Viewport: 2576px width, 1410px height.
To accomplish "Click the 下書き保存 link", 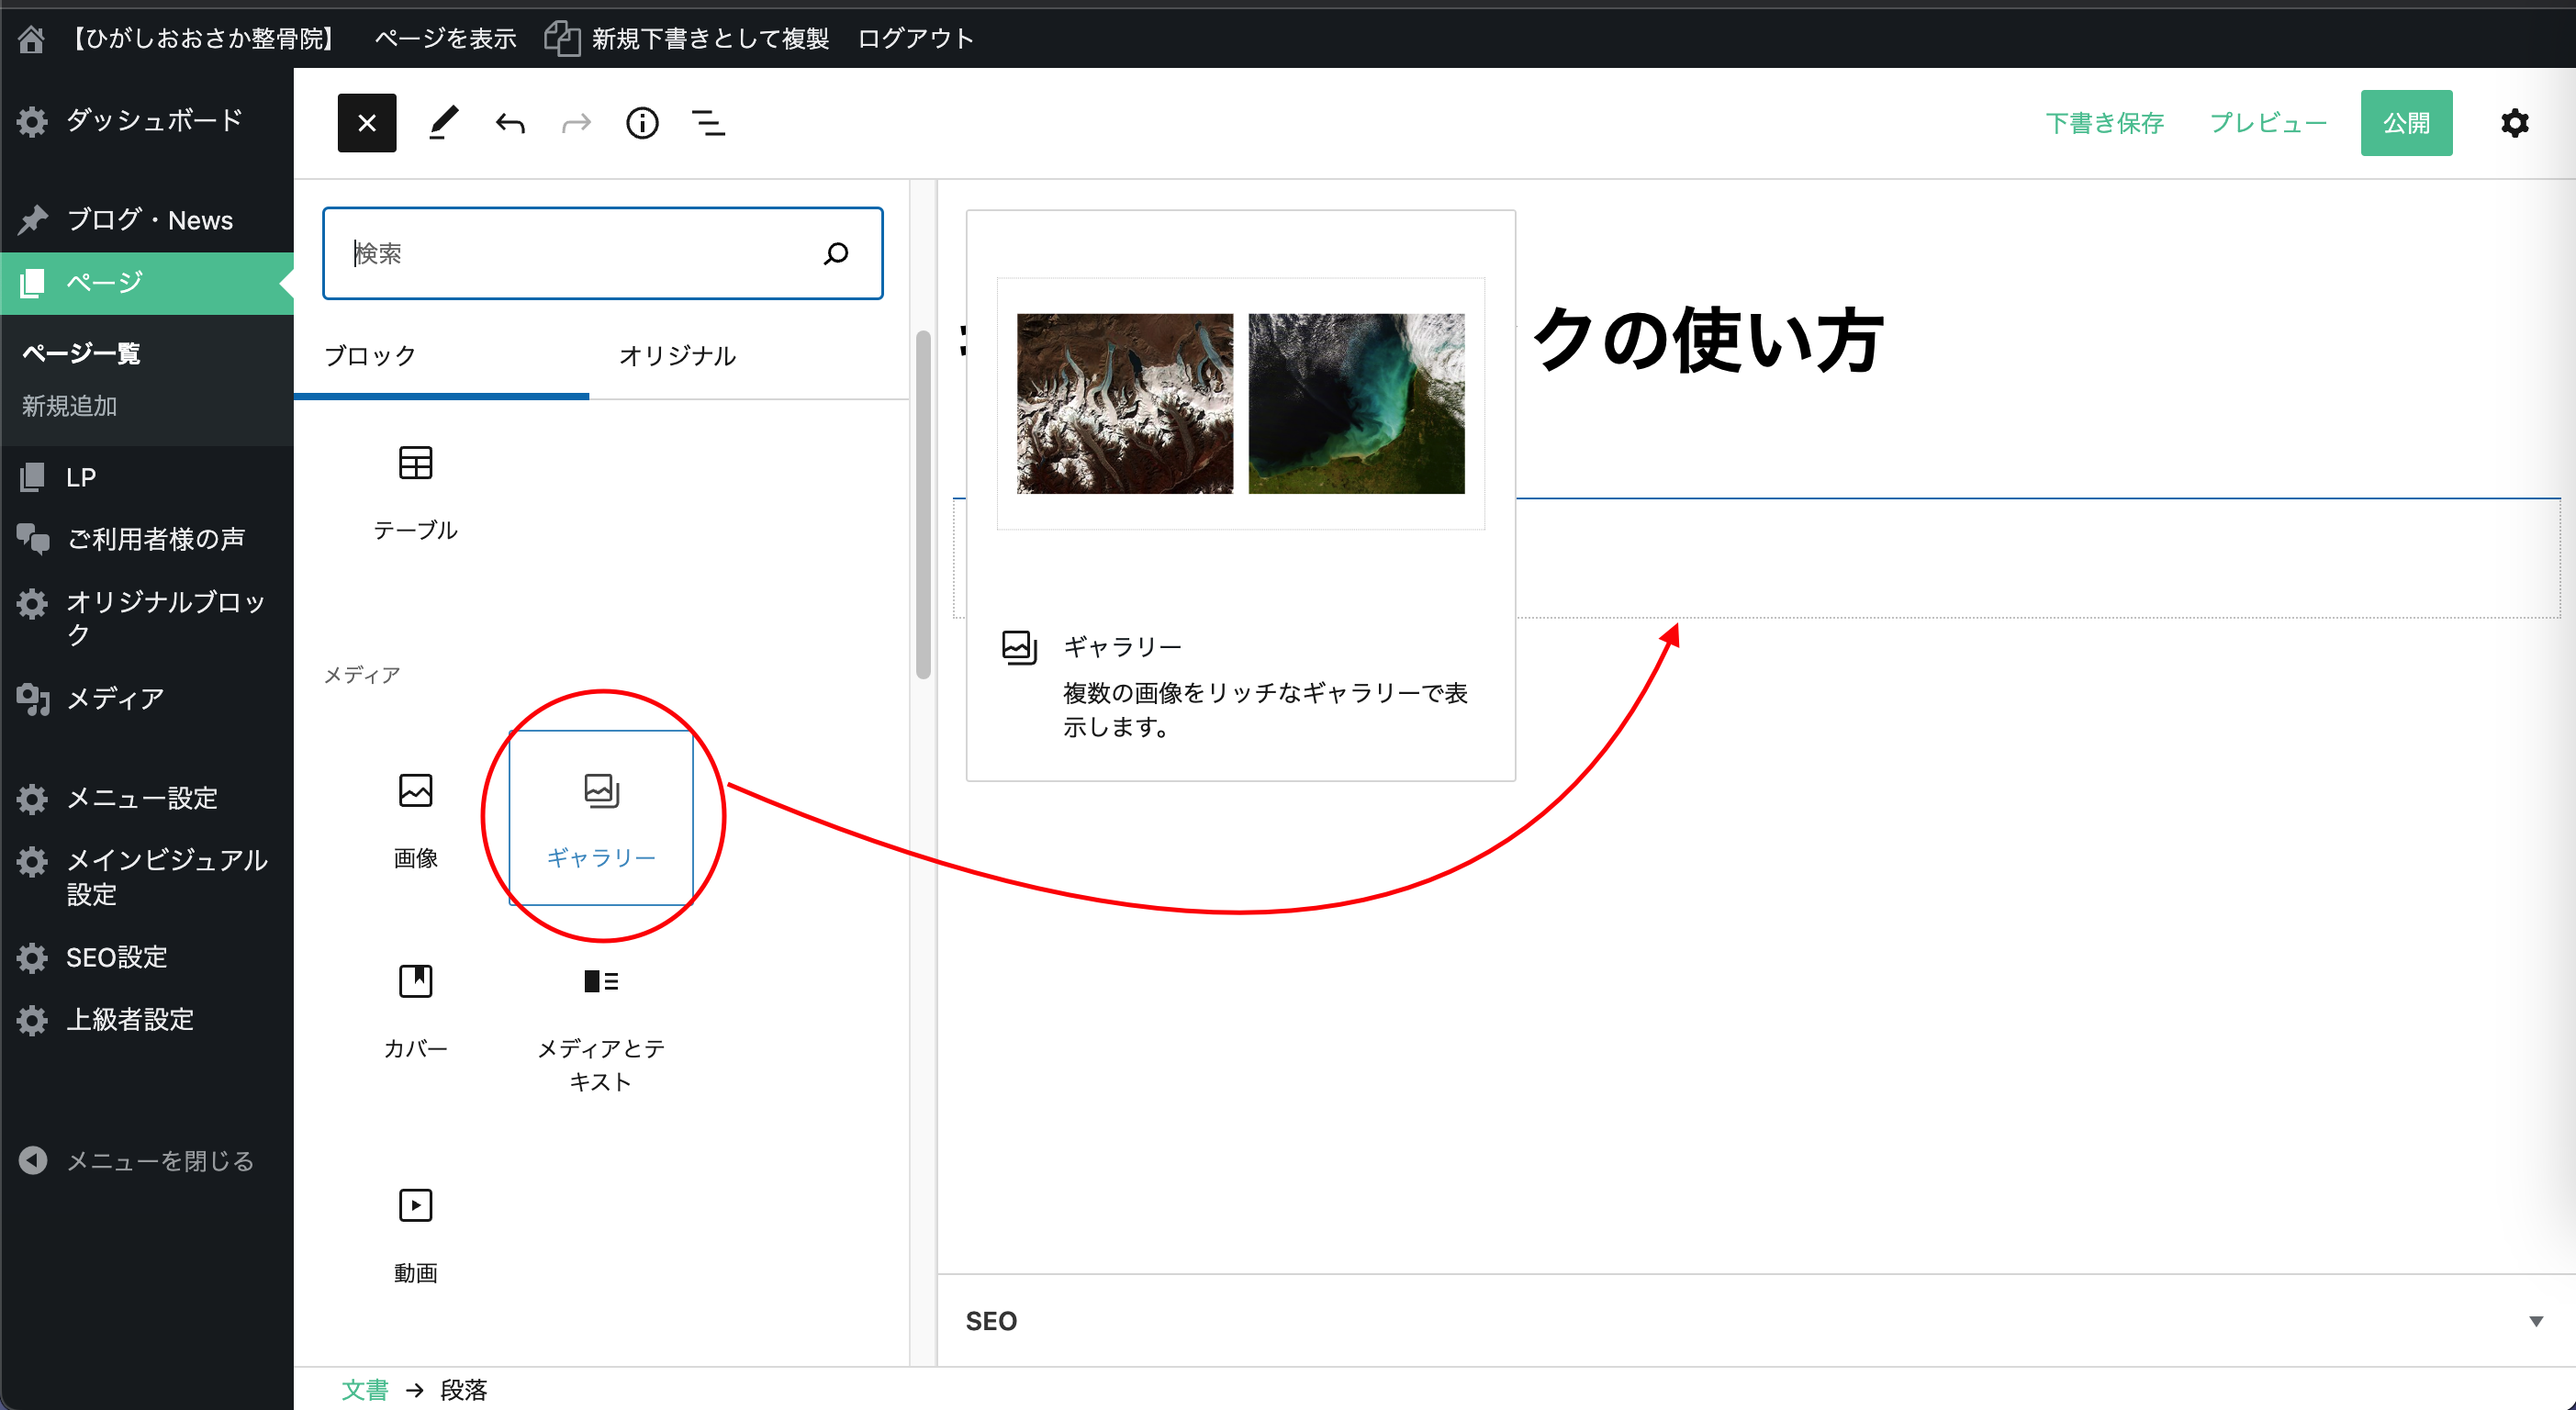I will pyautogui.click(x=2104, y=123).
